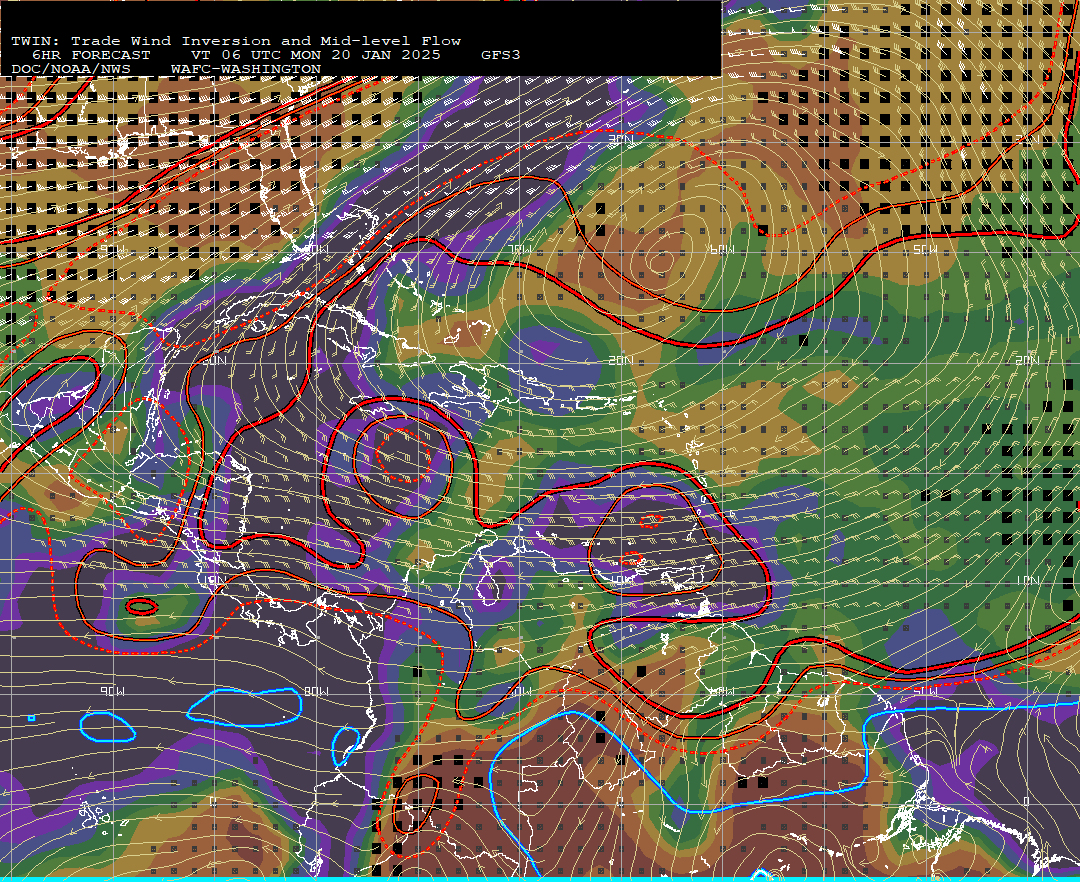Click the "20N" label between 70W and 60W
This screenshot has width=1080, height=882.
tap(621, 361)
